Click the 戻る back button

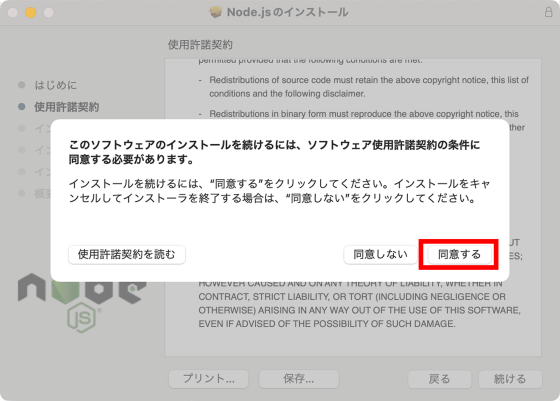[439, 379]
